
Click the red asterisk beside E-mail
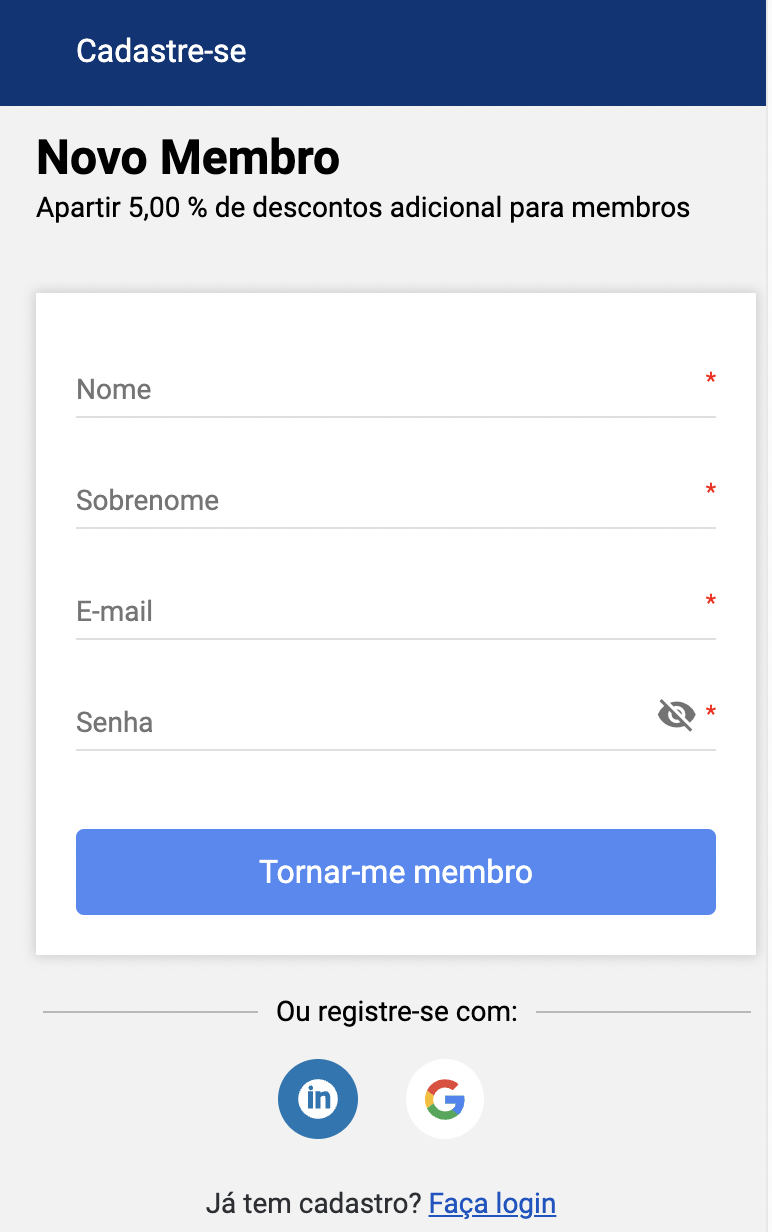click(711, 602)
